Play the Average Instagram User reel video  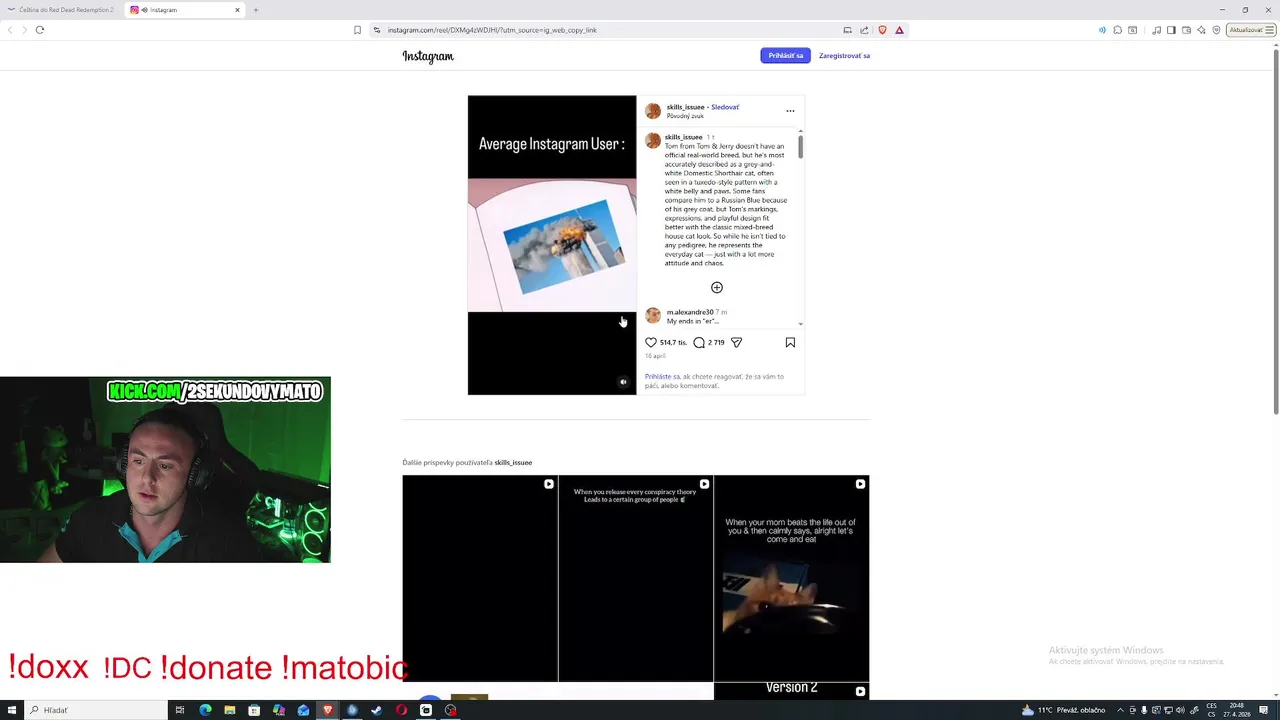coord(552,245)
